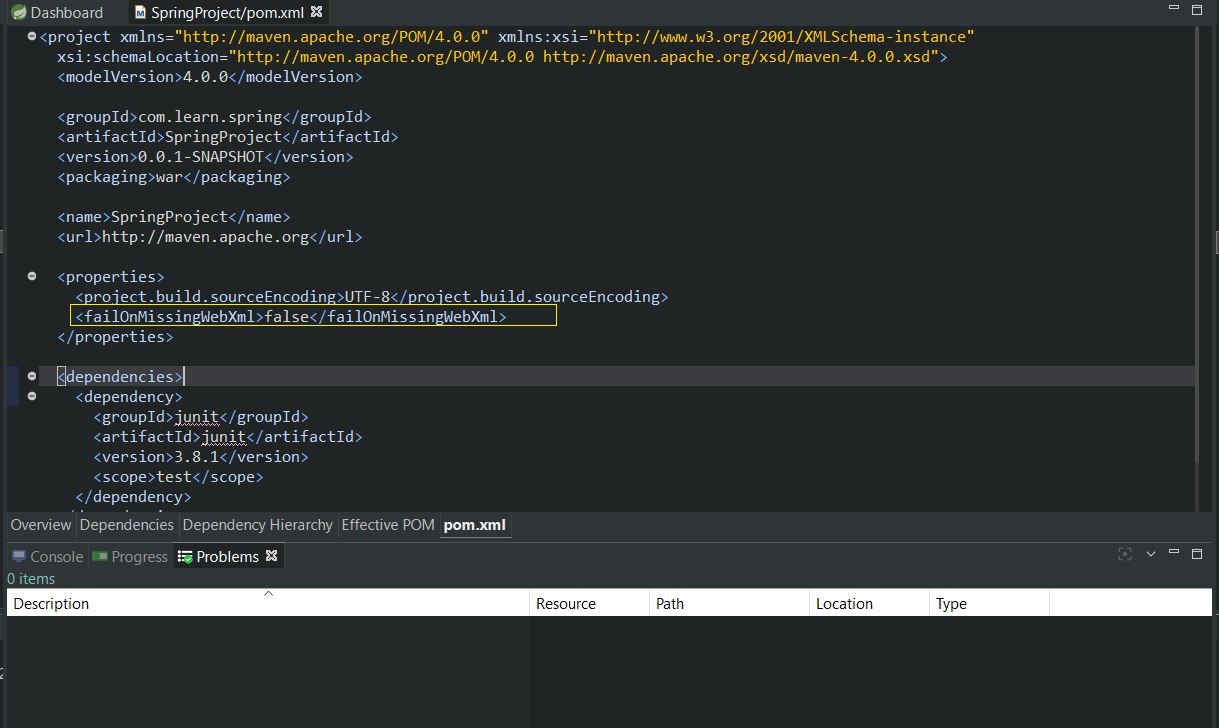The height and width of the screenshot is (728, 1219).
Task: Maximize the editor area
Action: coord(1196,9)
